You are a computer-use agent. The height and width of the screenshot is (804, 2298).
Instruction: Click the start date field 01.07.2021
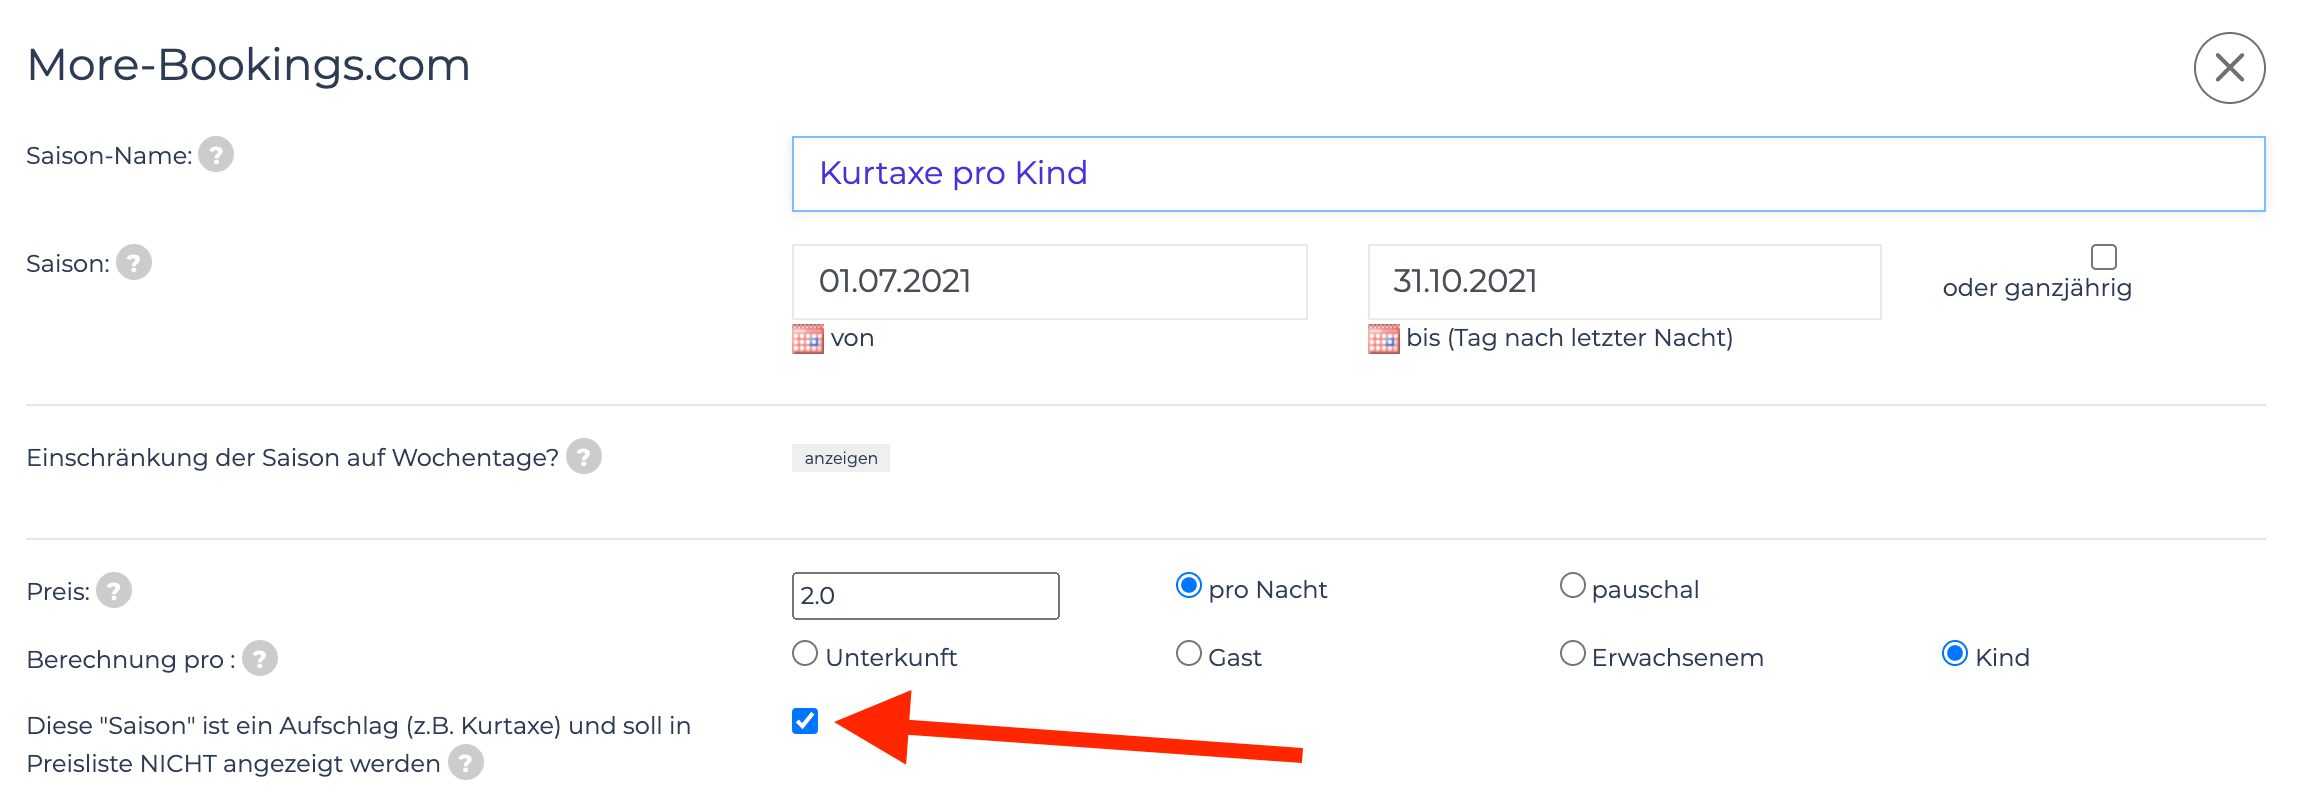point(1049,282)
